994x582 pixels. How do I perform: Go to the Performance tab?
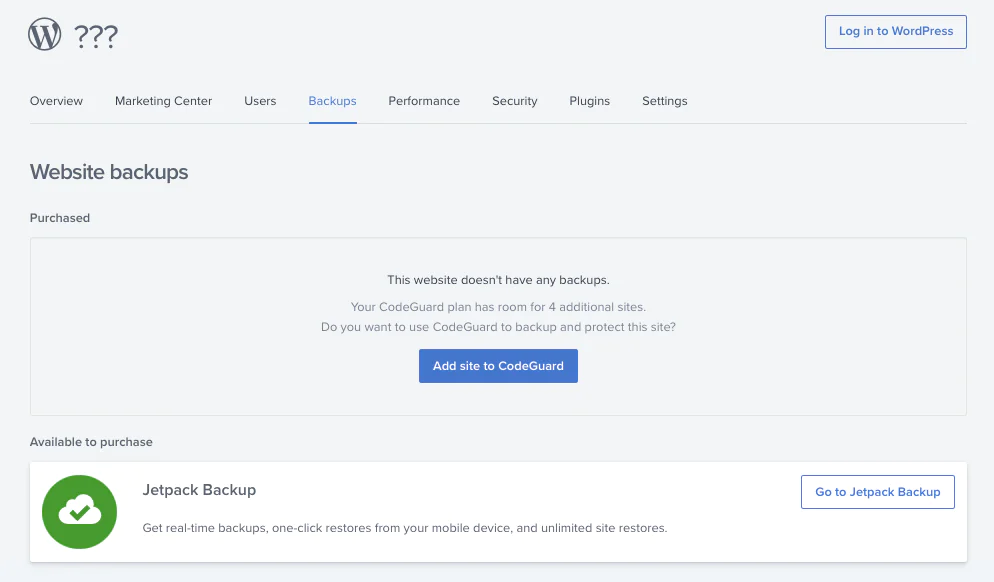click(x=424, y=101)
